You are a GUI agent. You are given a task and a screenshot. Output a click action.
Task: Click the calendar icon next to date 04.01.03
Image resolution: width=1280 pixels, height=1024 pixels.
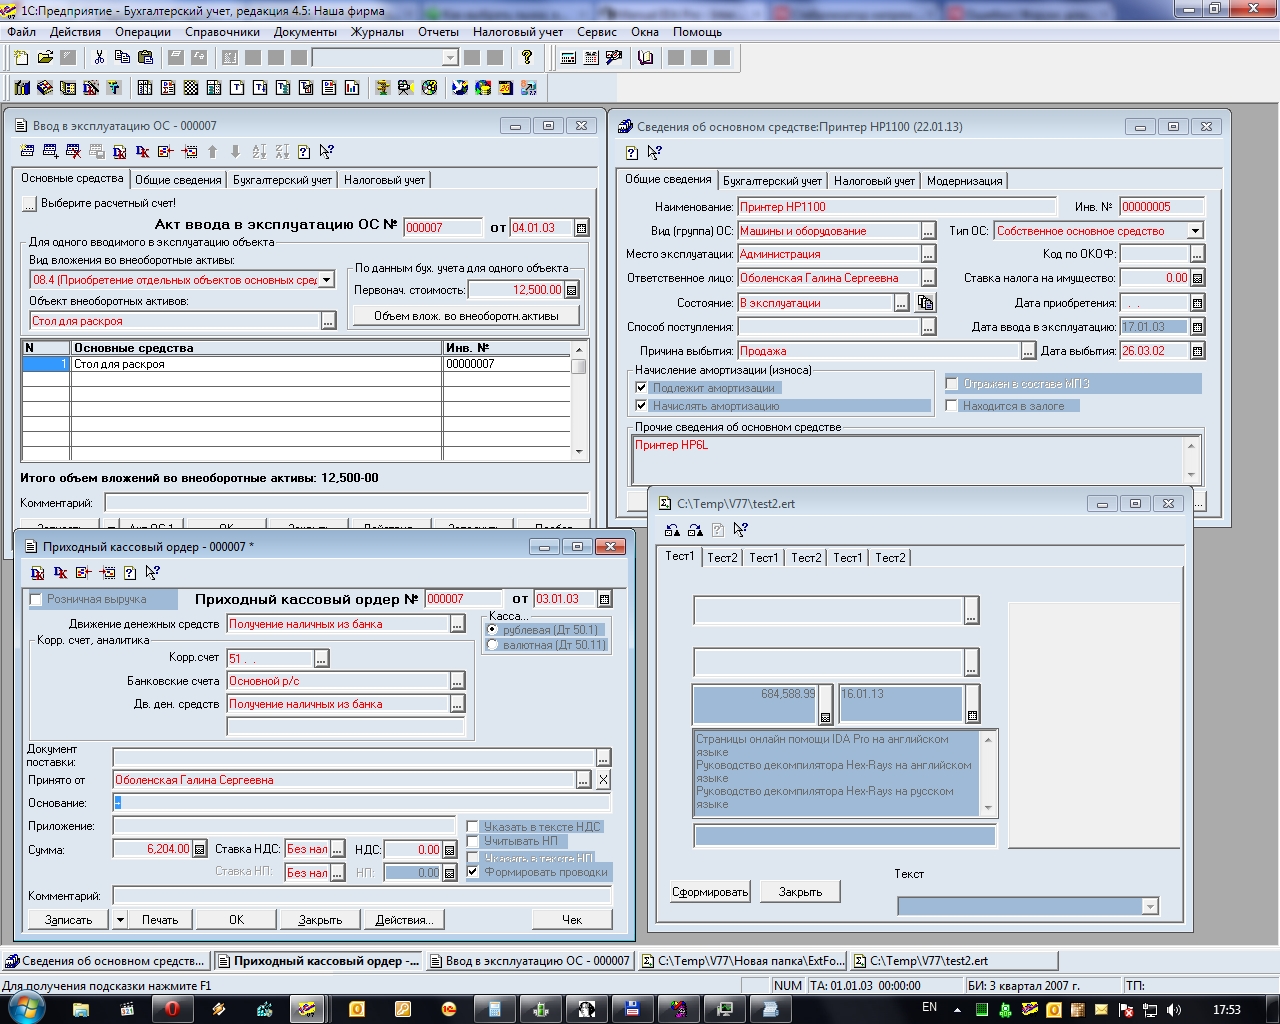(x=582, y=228)
